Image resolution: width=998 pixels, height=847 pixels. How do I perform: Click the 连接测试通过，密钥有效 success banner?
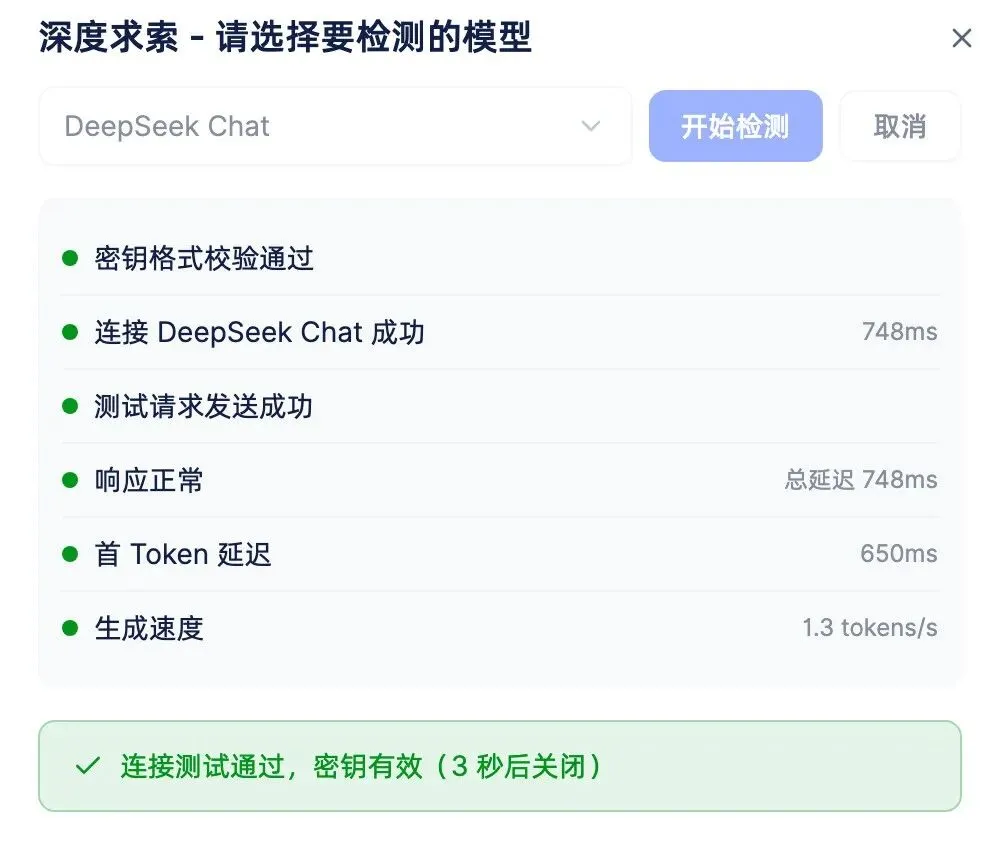[500, 766]
